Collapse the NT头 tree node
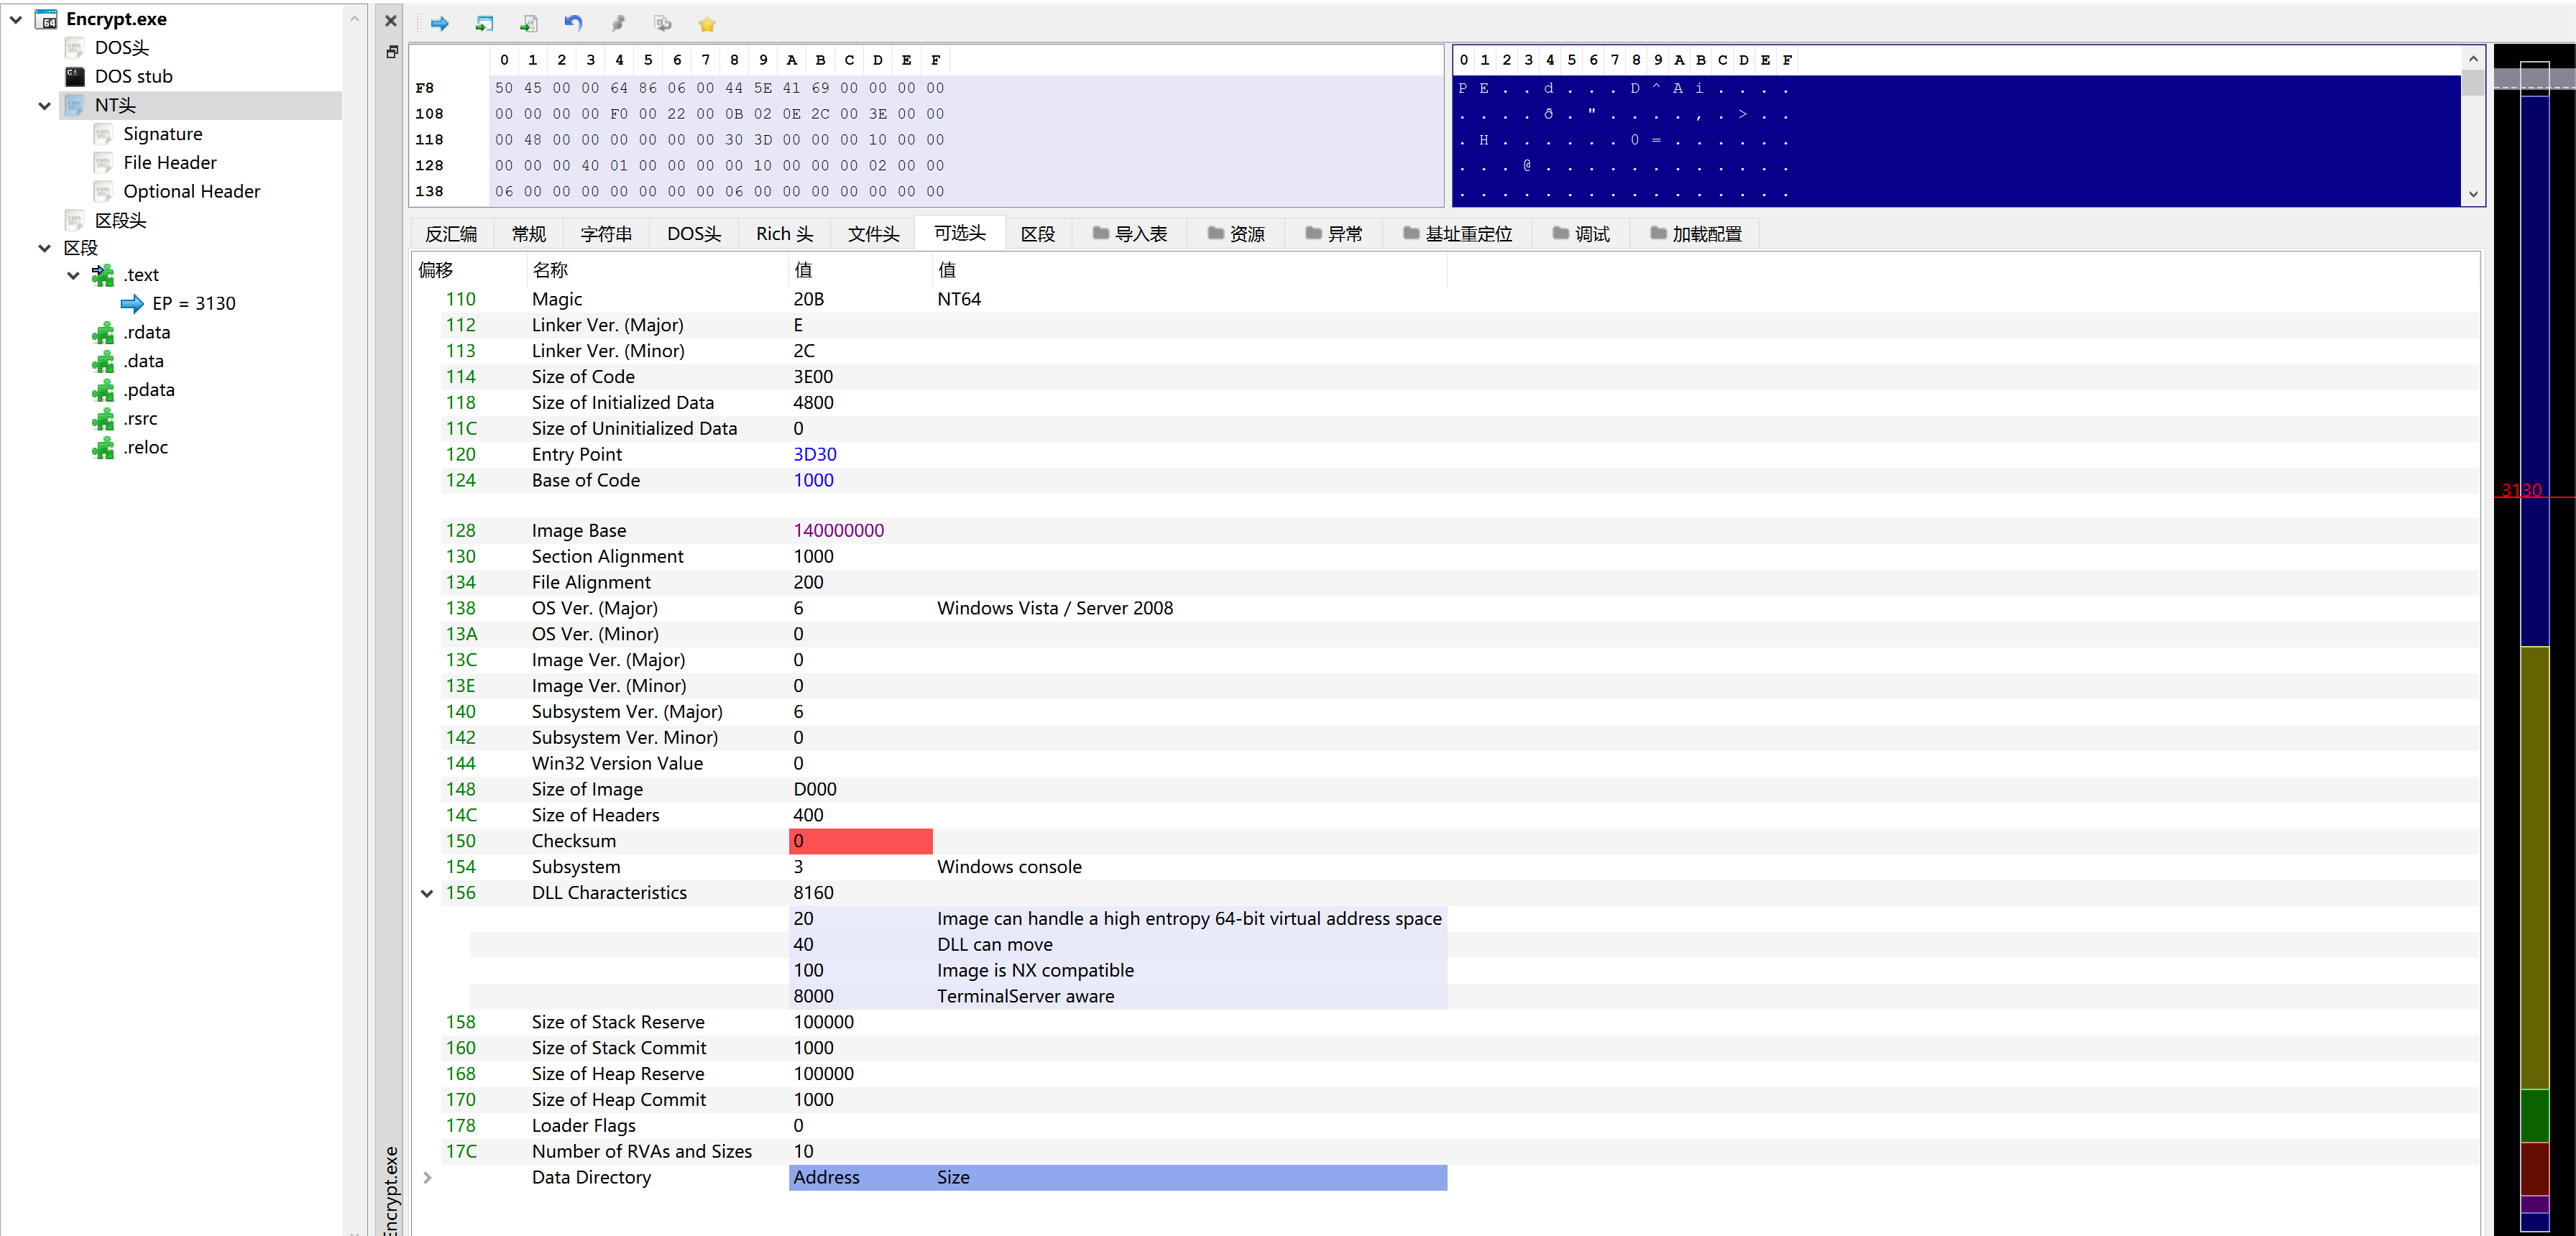This screenshot has height=1236, width=2576. point(44,106)
